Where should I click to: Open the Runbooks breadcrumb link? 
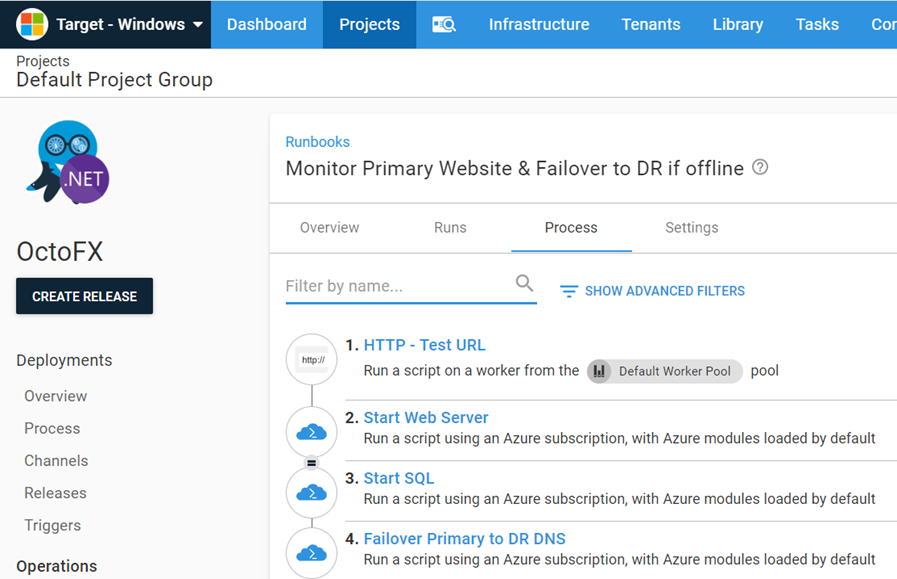pos(317,142)
